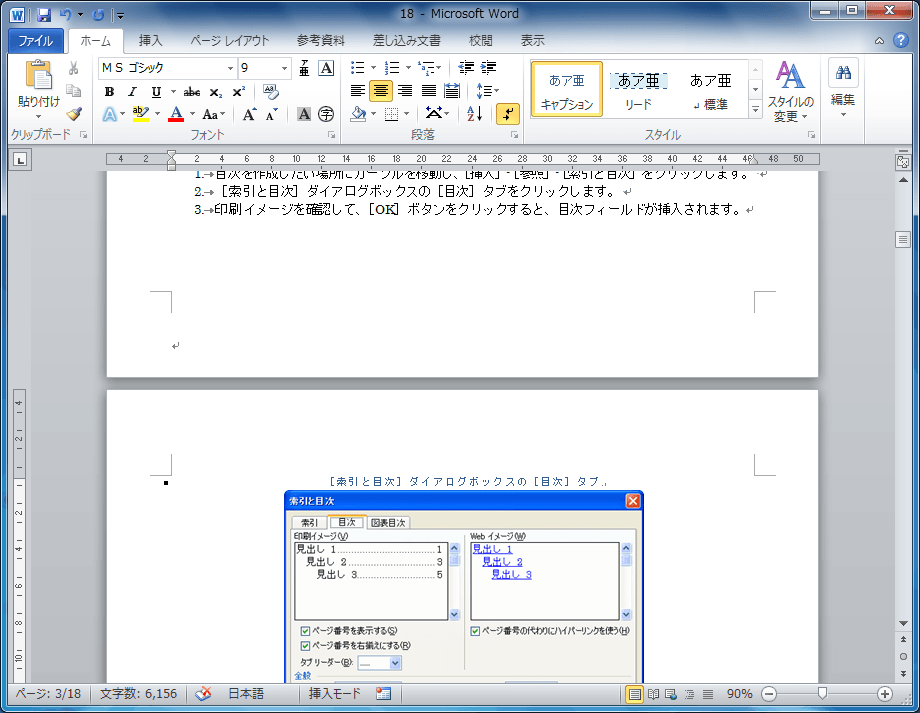Click the Grow Font icon
This screenshot has width=920, height=713.
(249, 114)
